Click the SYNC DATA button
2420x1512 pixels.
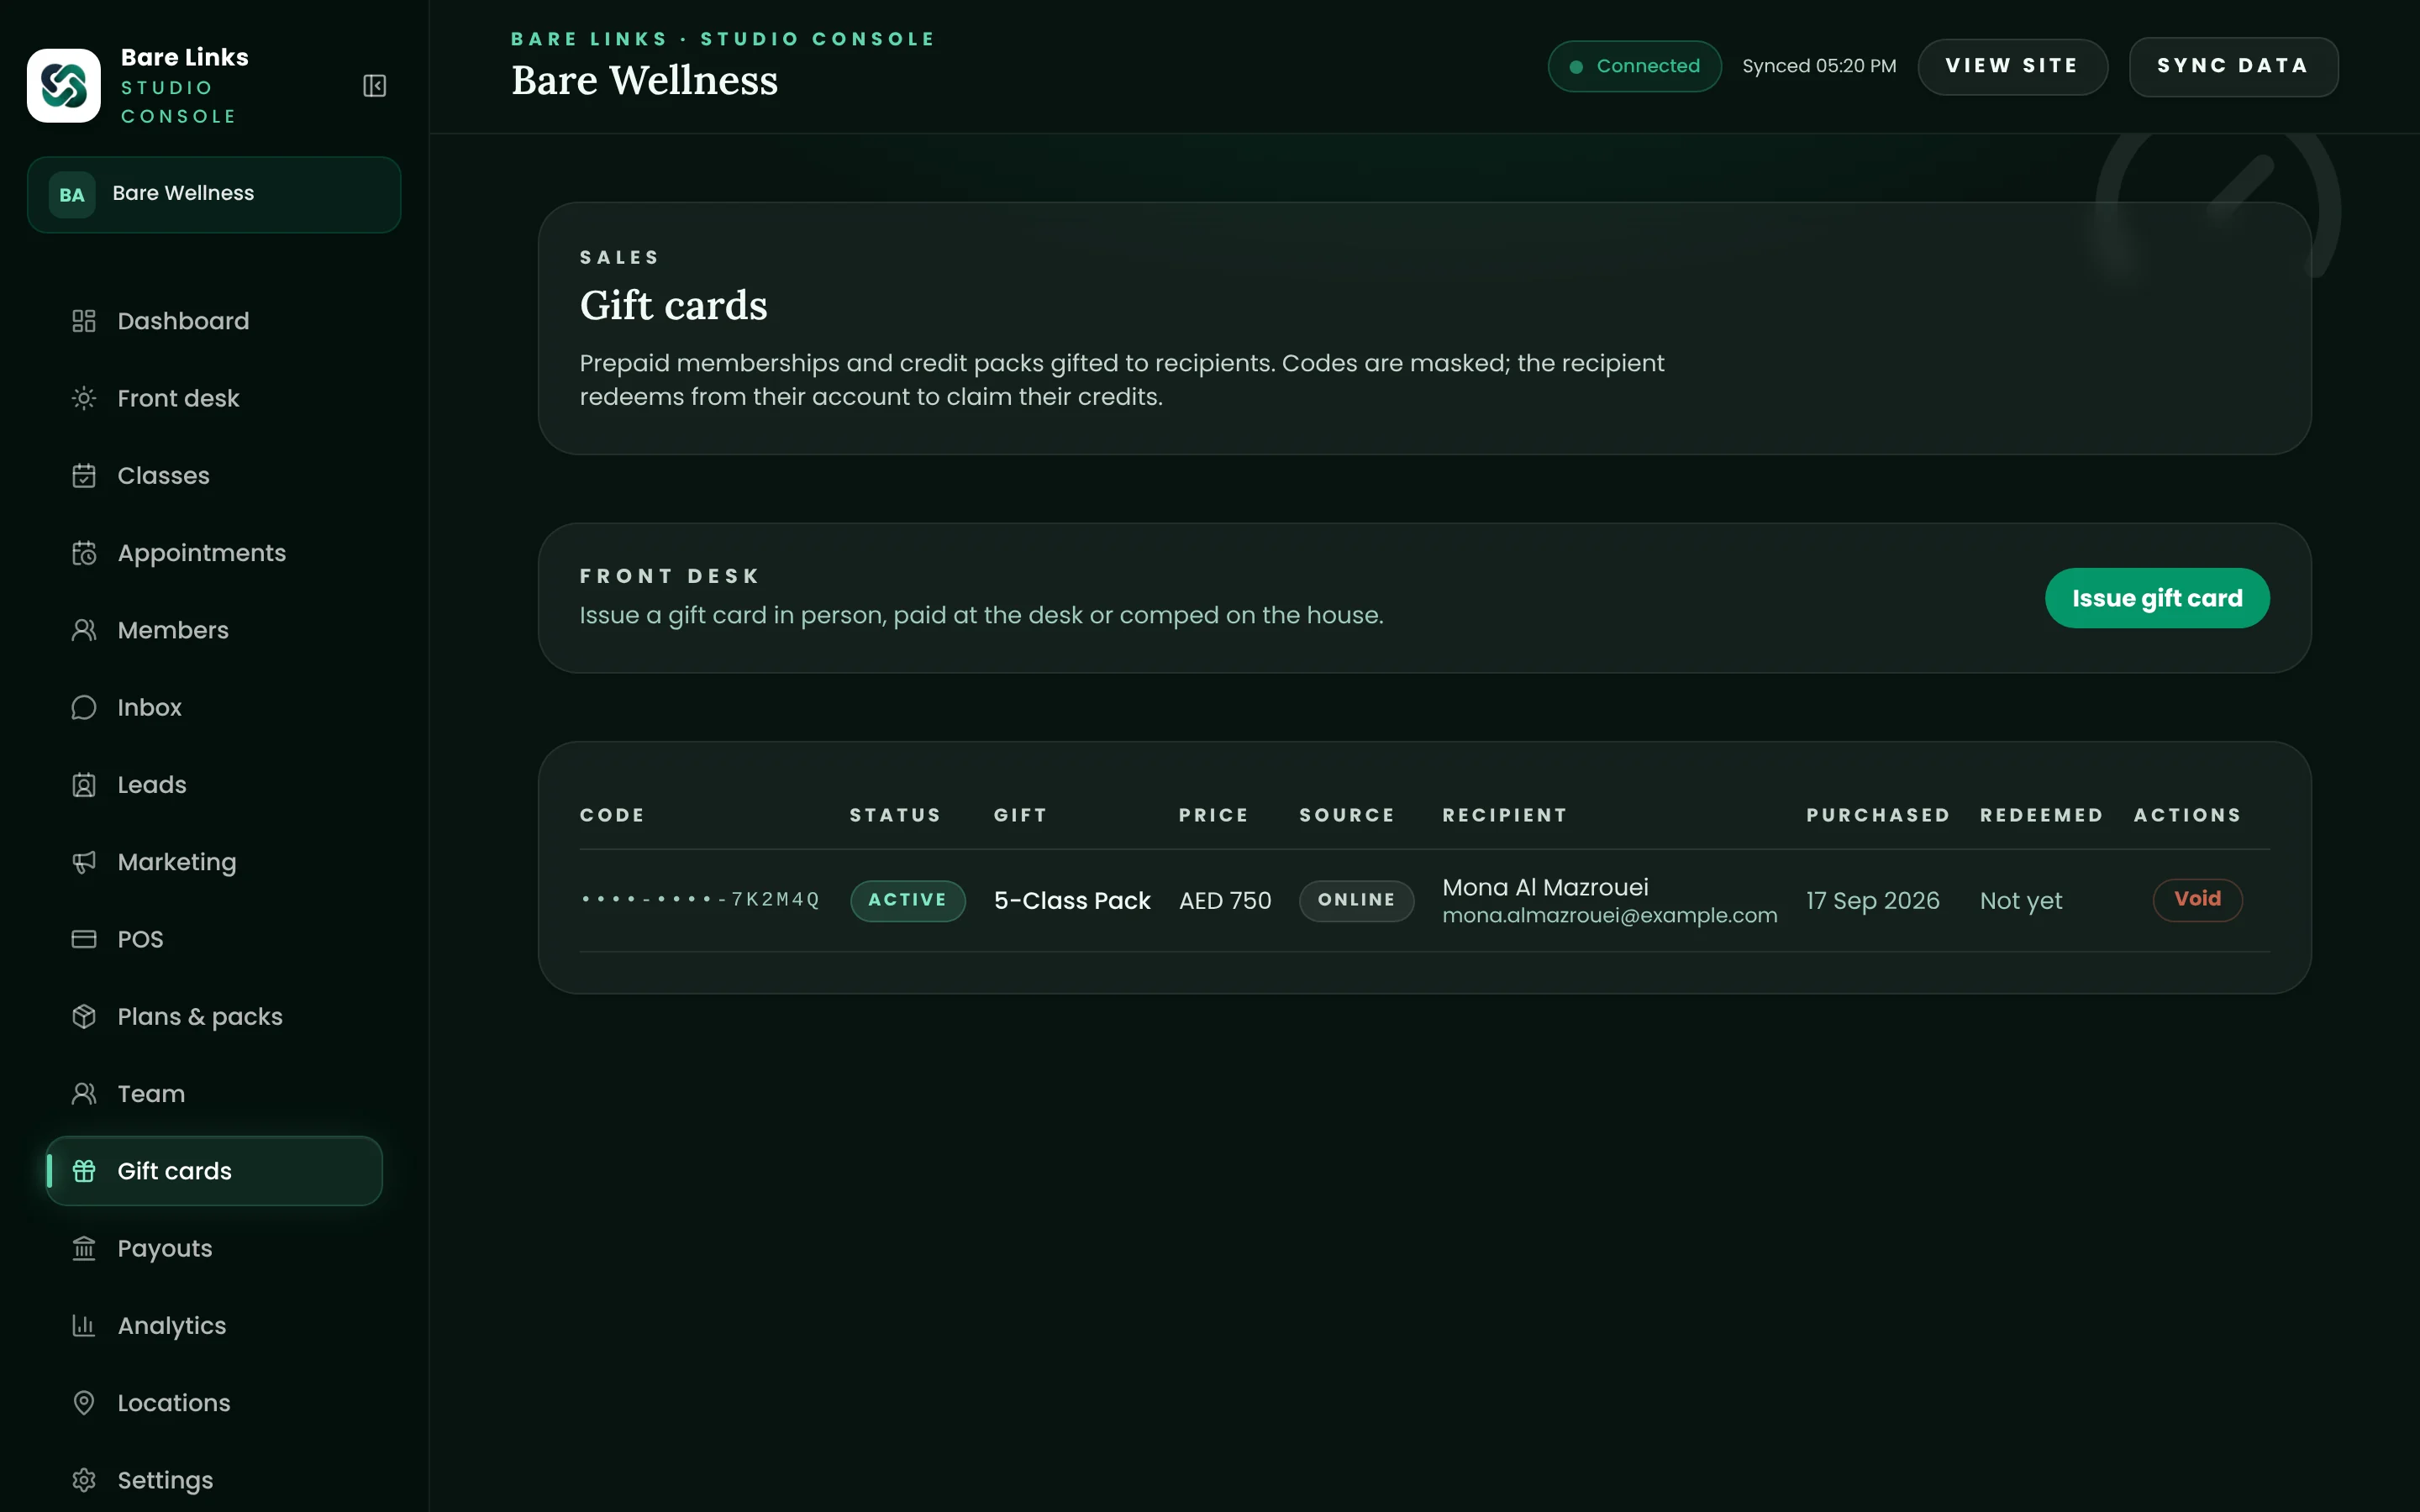tap(2233, 66)
